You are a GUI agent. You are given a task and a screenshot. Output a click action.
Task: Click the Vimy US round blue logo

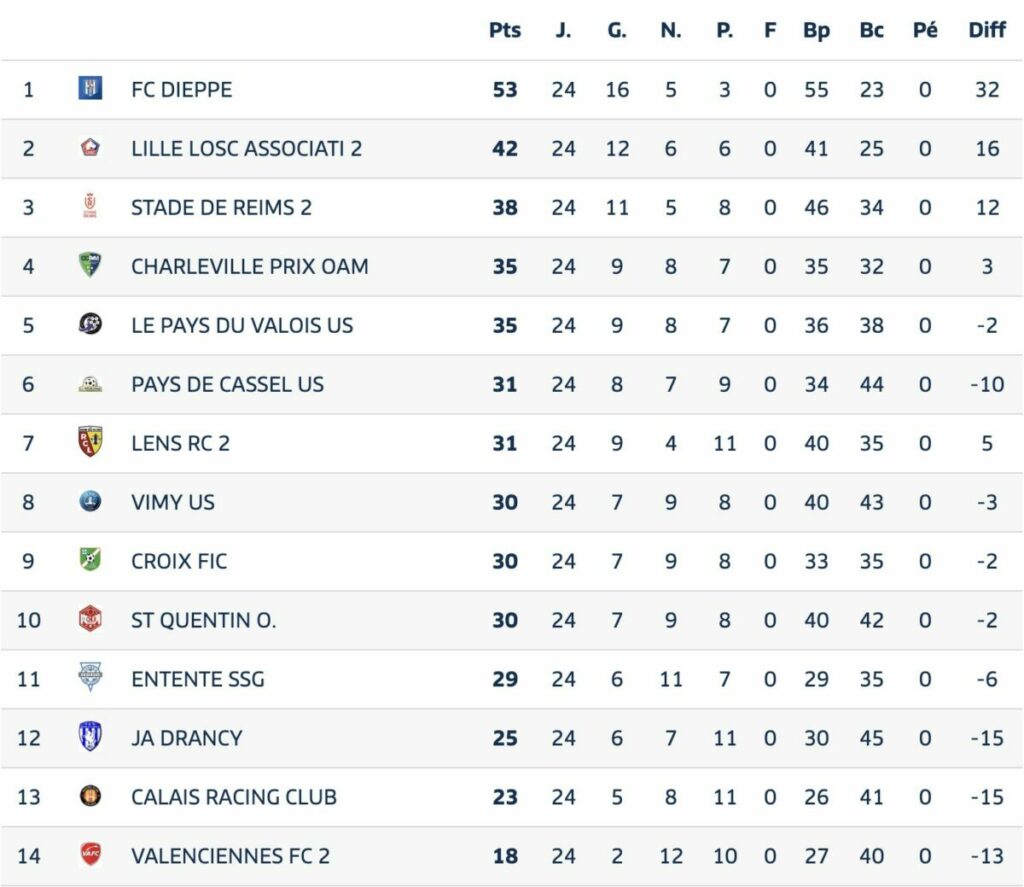click(90, 501)
